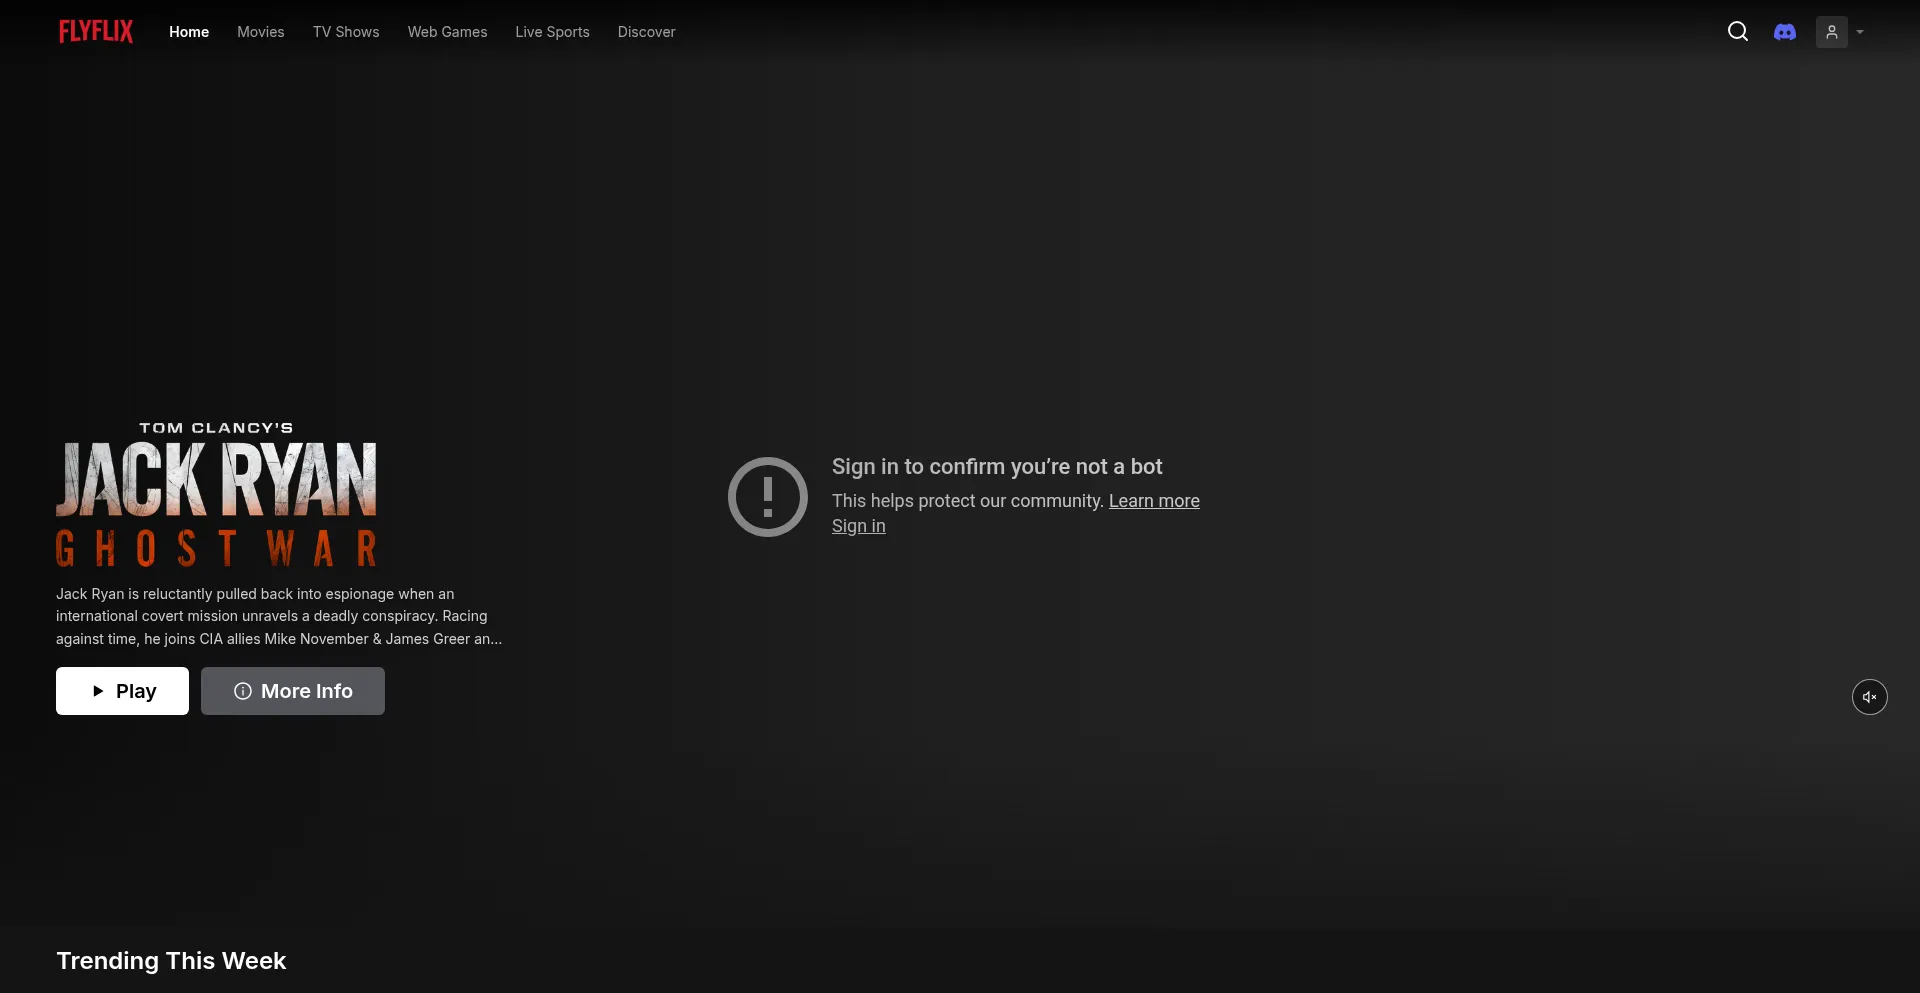This screenshot has width=1920, height=993.
Task: Go to the Home tab
Action: pyautogui.click(x=189, y=32)
